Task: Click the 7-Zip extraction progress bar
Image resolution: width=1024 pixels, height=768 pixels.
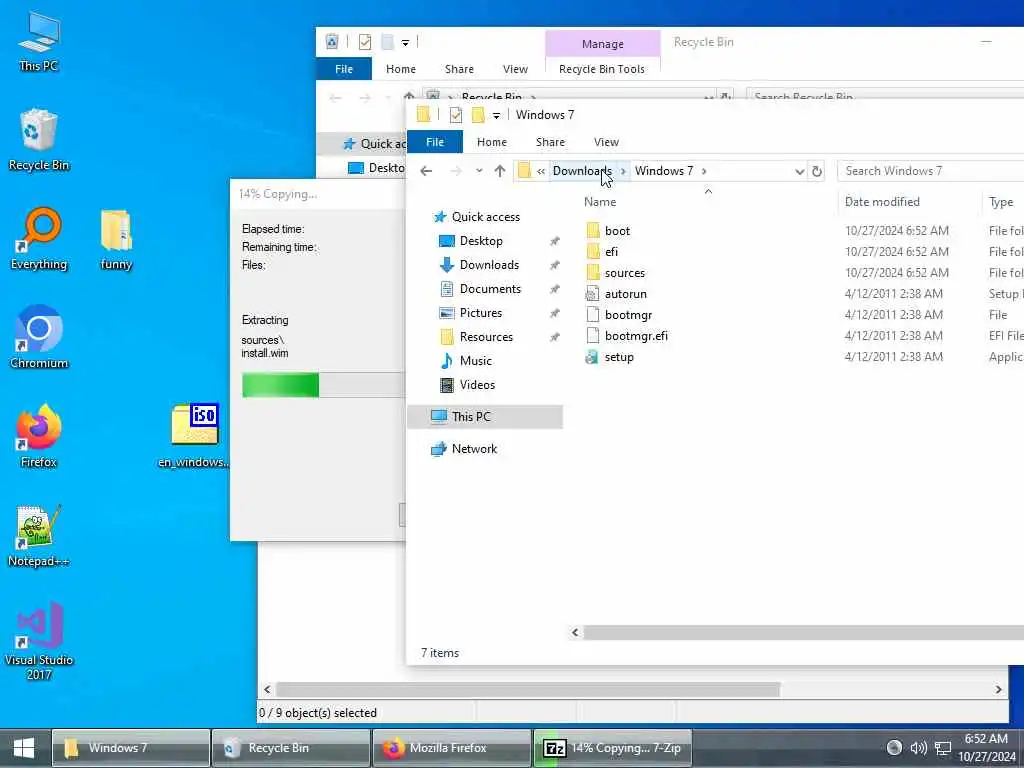Action: point(324,385)
